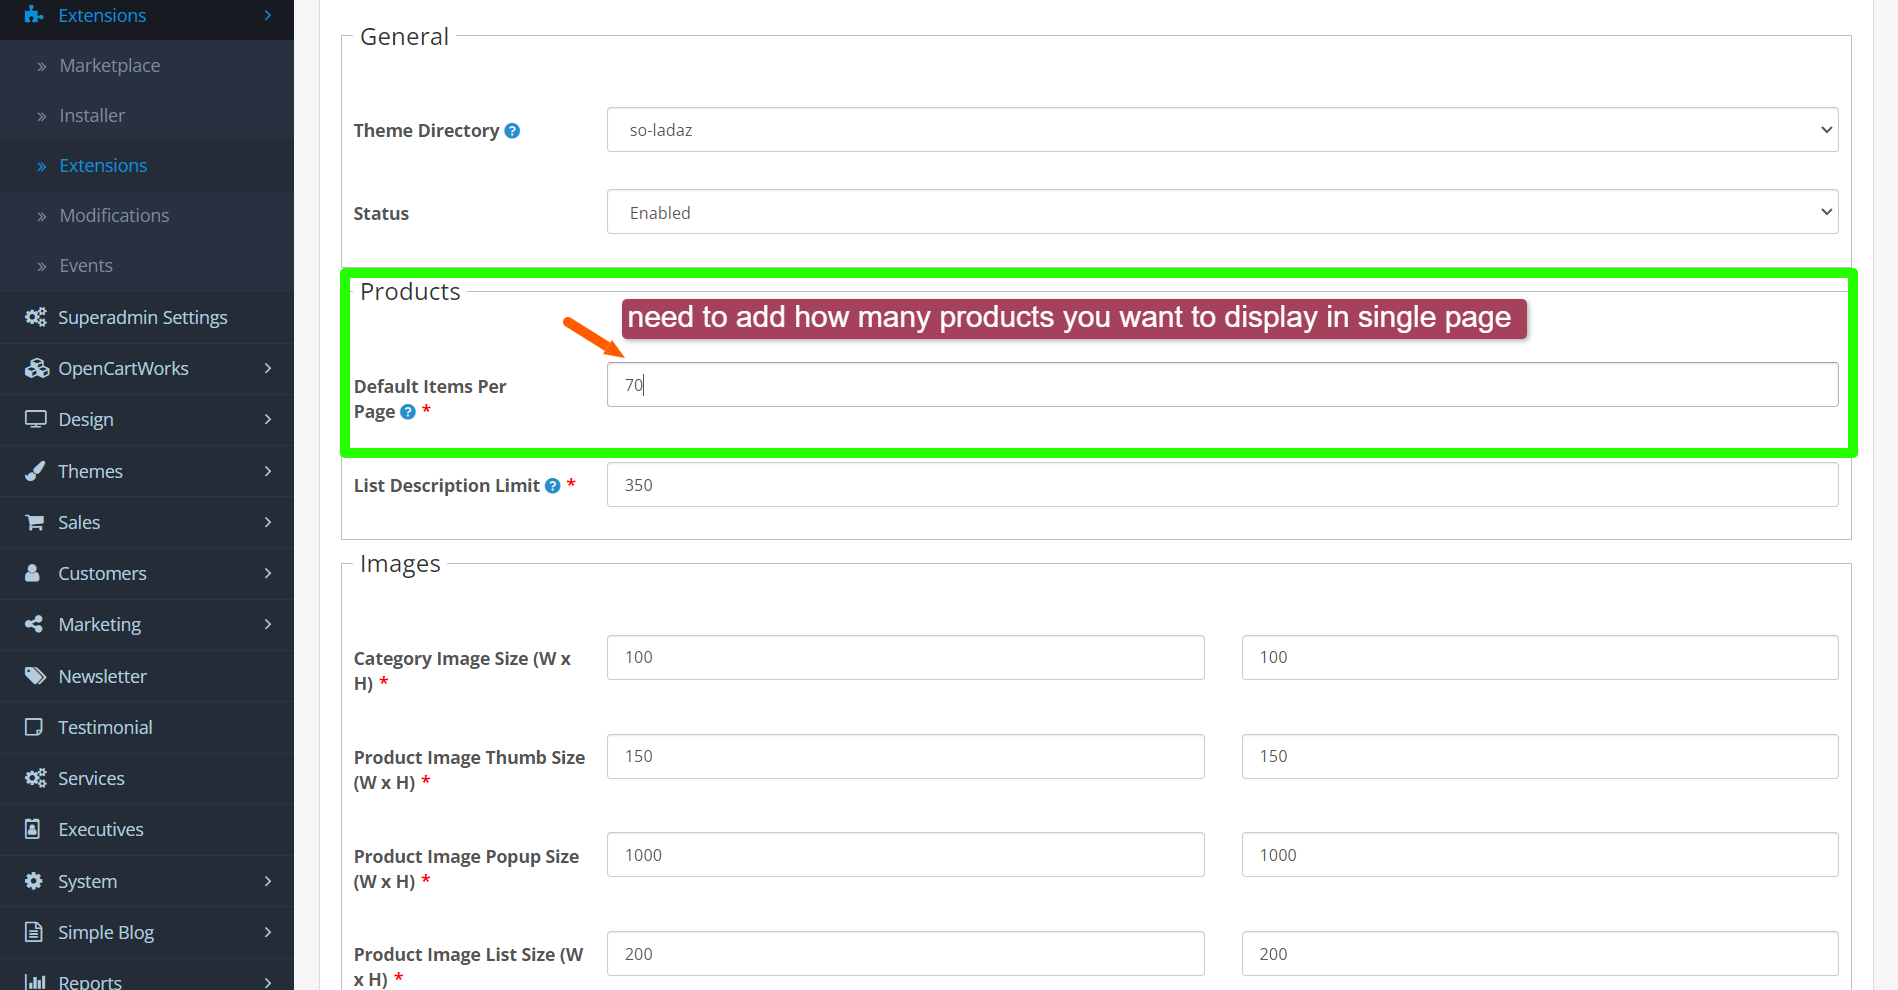The image size is (1898, 990).
Task: Click the Themes paintbrush icon
Action: point(35,471)
